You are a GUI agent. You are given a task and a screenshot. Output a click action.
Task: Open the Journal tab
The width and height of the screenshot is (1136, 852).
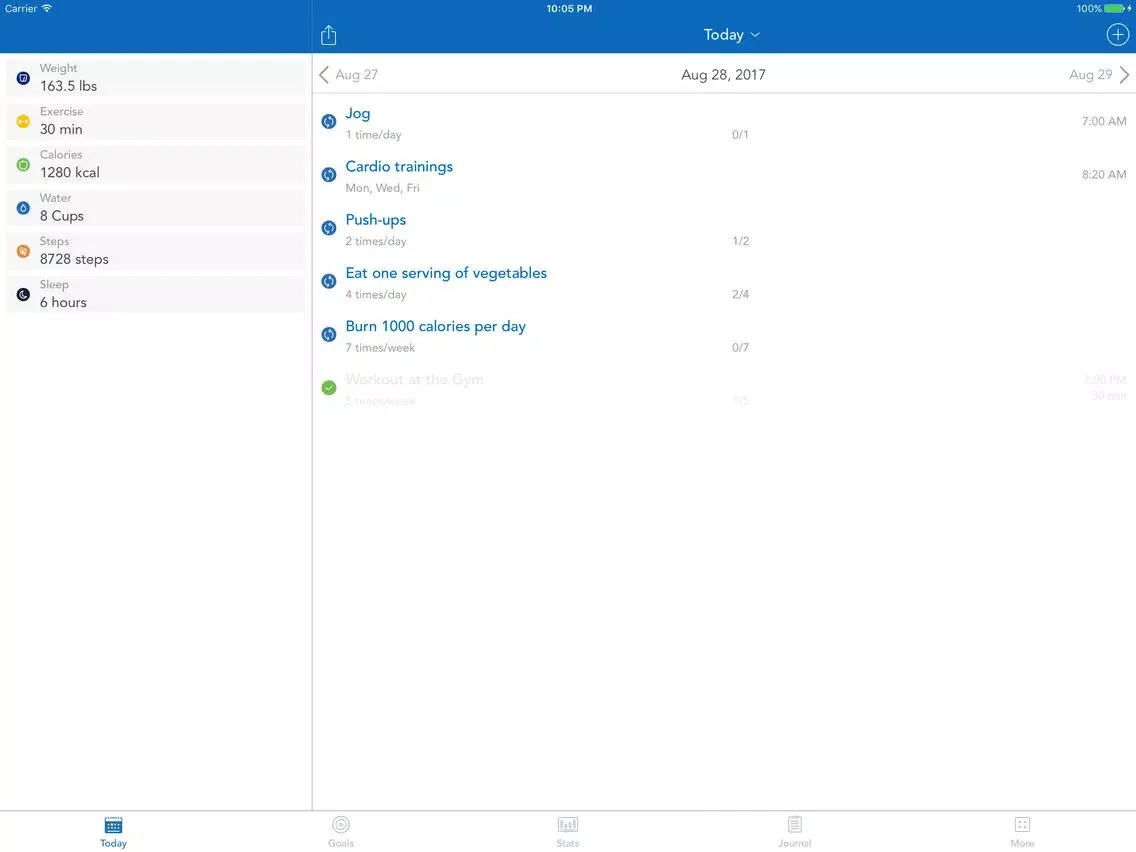pos(795,830)
